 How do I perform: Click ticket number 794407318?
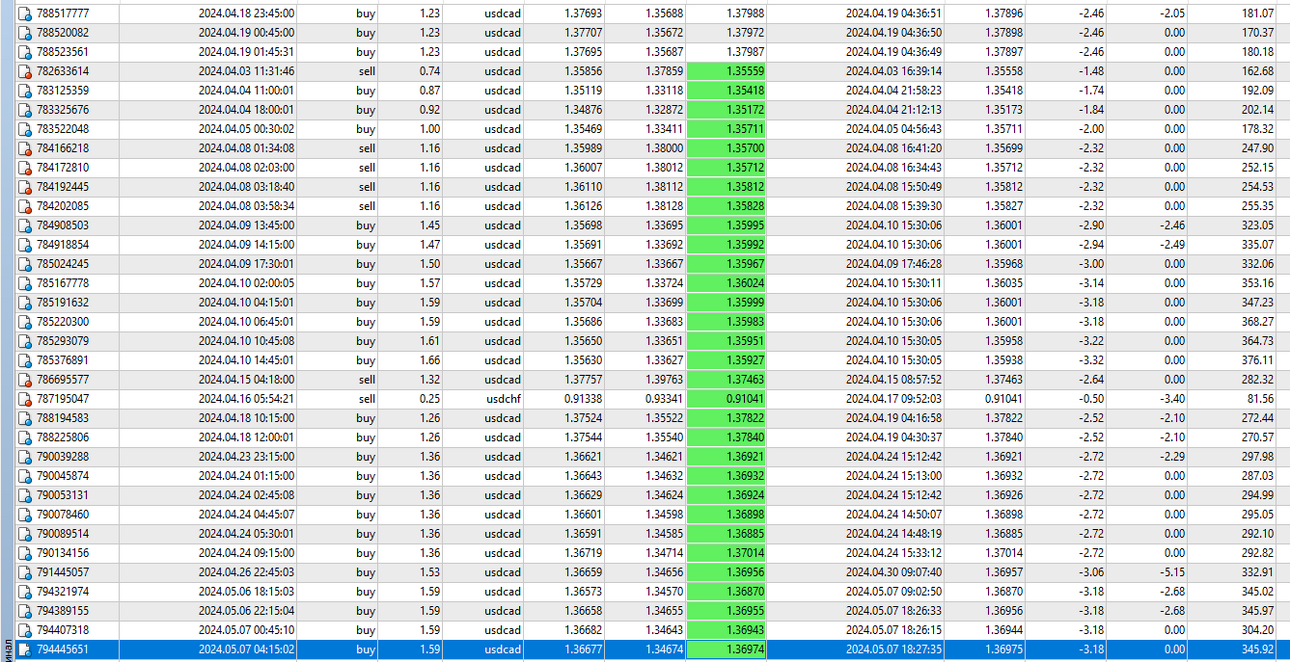(63, 629)
